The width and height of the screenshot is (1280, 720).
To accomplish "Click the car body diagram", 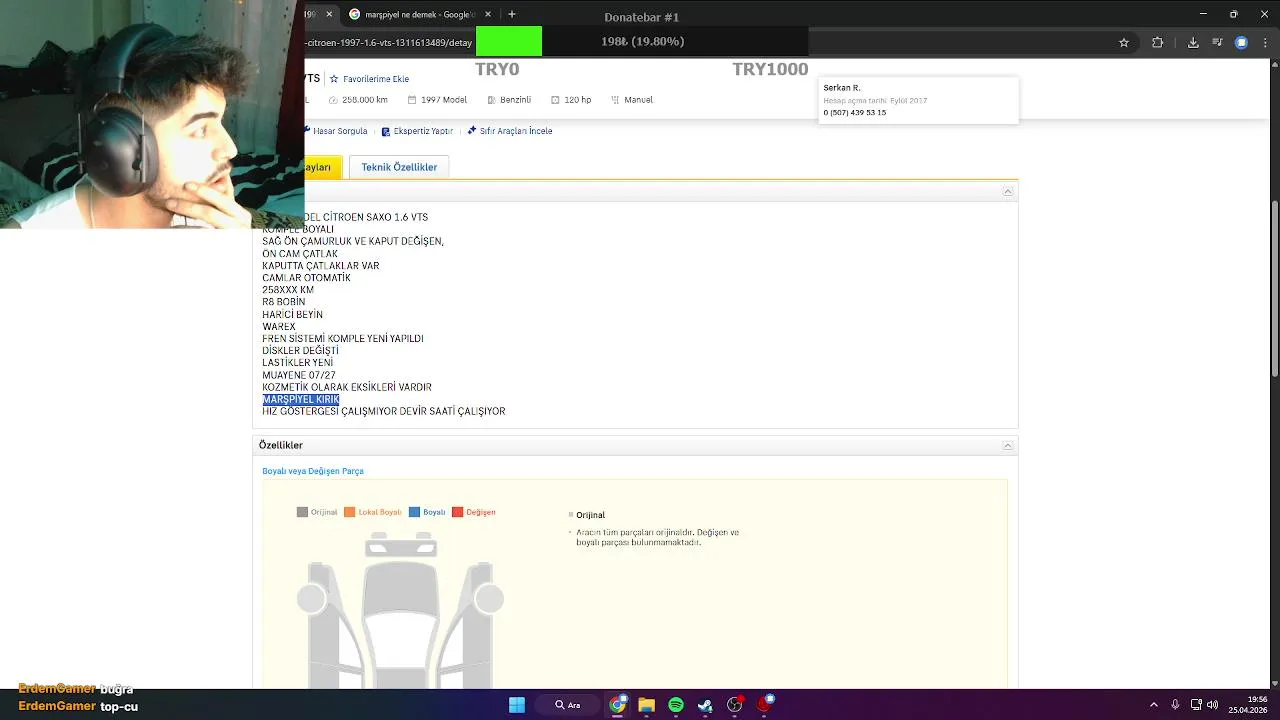I will [400, 610].
